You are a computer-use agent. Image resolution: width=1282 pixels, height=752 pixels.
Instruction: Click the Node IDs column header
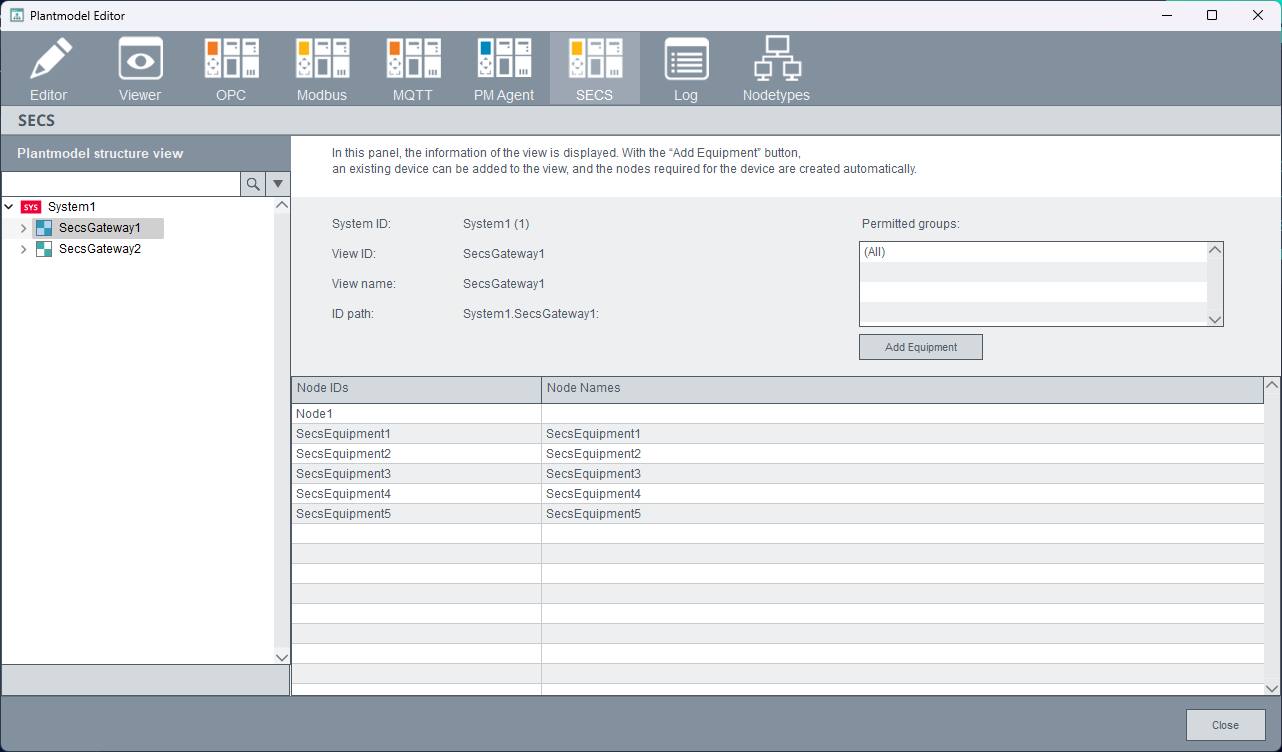point(416,388)
